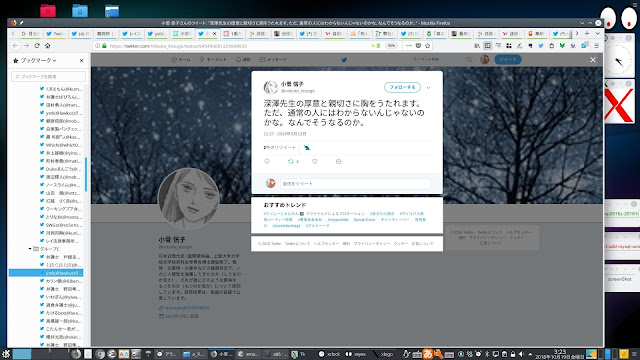Open the profile website link below the bio
The height and width of the screenshot is (360, 640).
[187, 308]
